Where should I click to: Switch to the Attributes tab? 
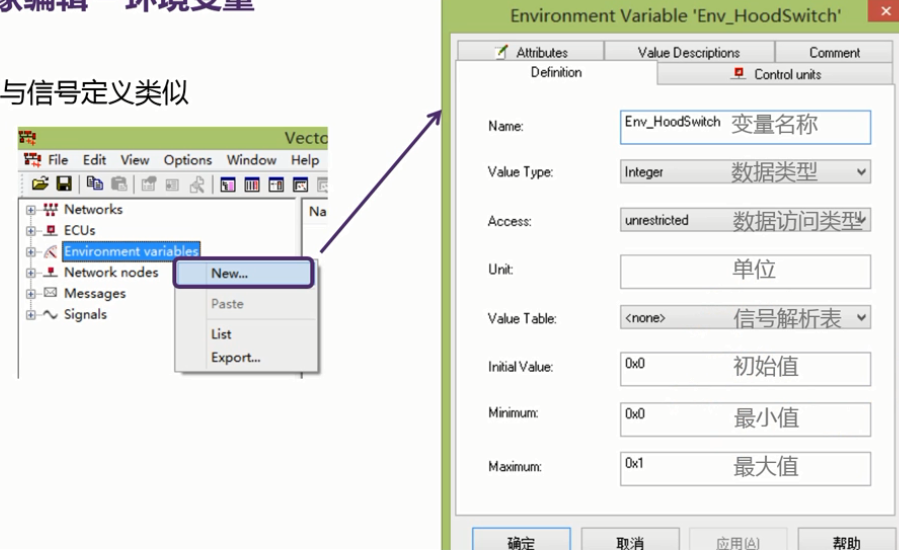[531, 52]
